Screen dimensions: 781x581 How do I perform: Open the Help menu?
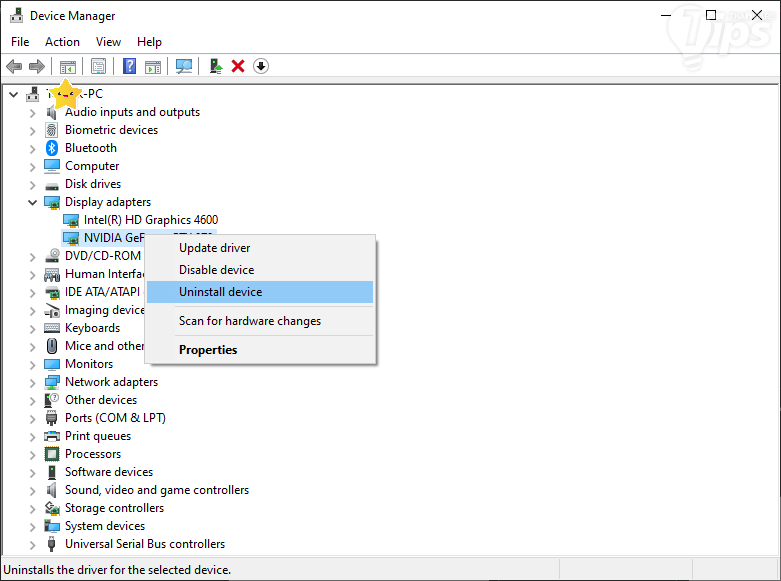(x=149, y=42)
